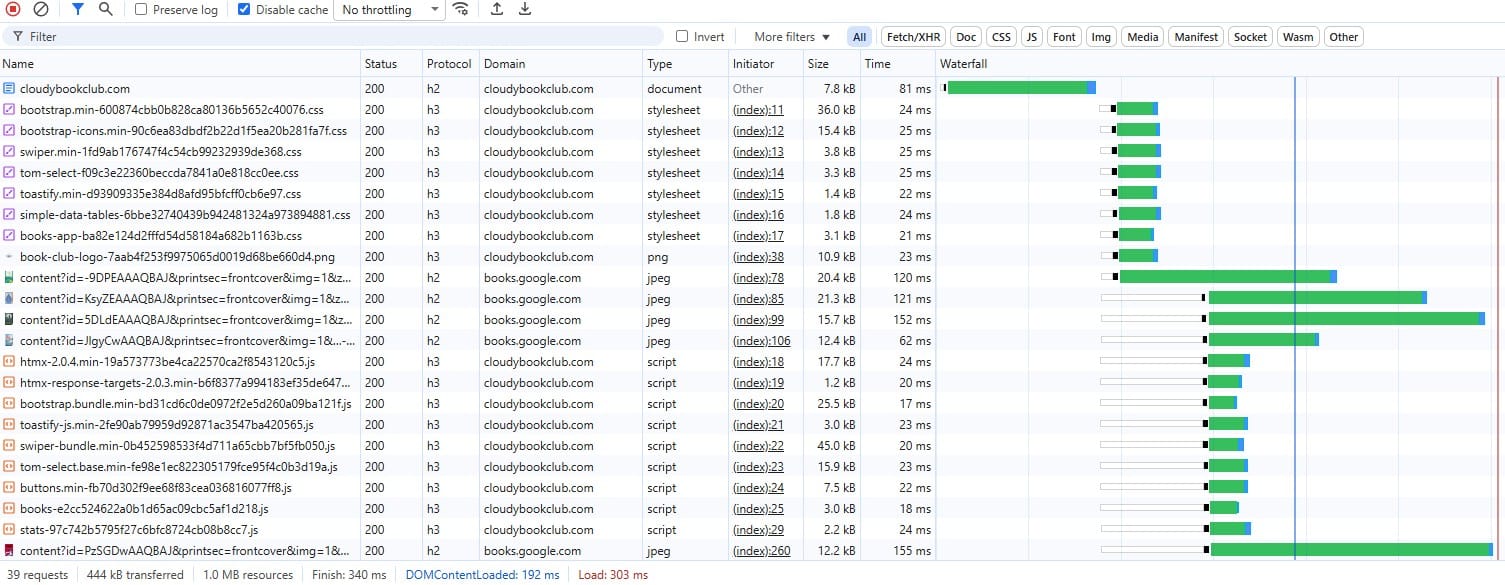Toggle the filter funnel icon

[78, 9]
